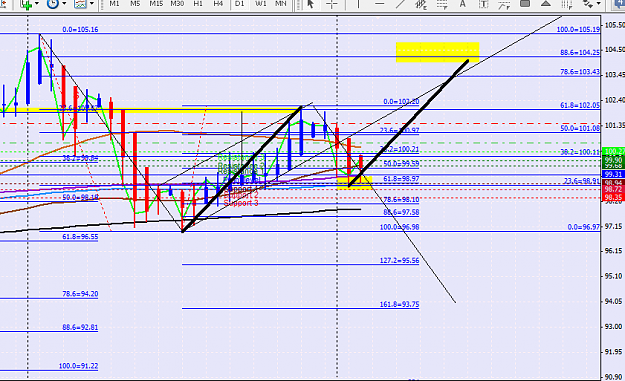Click the '78.6=94.20' Fibonacci label
The image size is (625, 381).
click(x=80, y=294)
